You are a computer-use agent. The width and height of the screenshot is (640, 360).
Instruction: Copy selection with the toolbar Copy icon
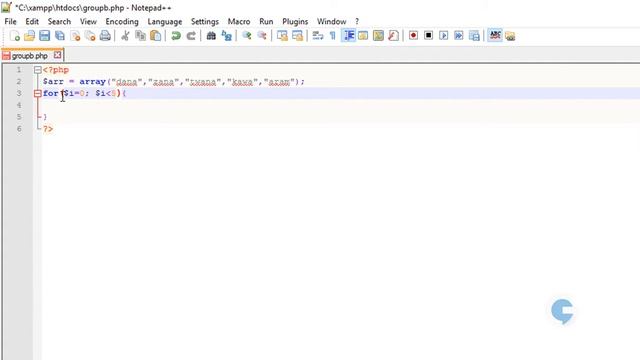point(140,36)
